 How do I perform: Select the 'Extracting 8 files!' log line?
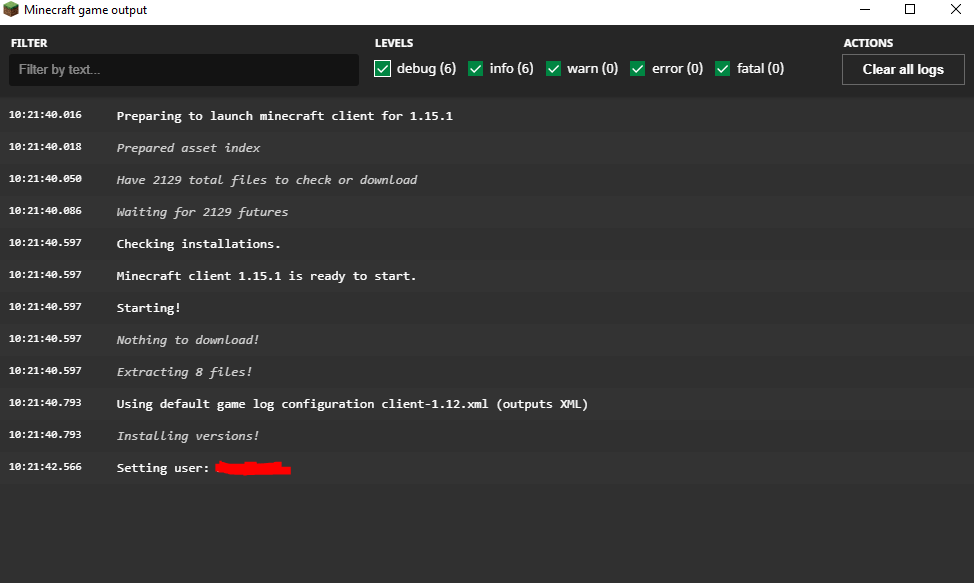coord(184,372)
